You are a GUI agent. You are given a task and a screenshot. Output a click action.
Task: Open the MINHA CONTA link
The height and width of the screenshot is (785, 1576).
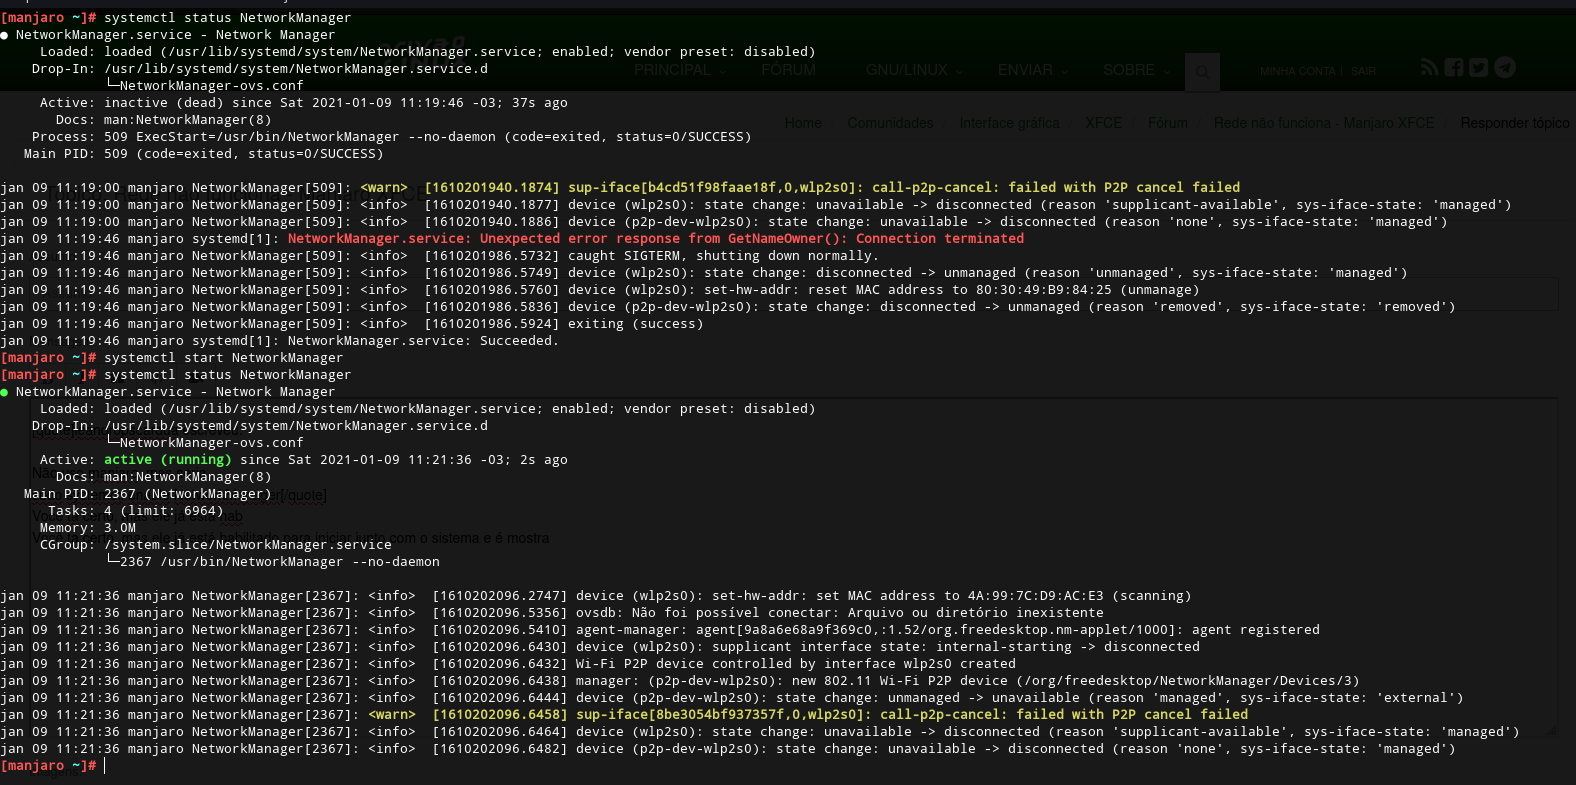coord(1297,71)
